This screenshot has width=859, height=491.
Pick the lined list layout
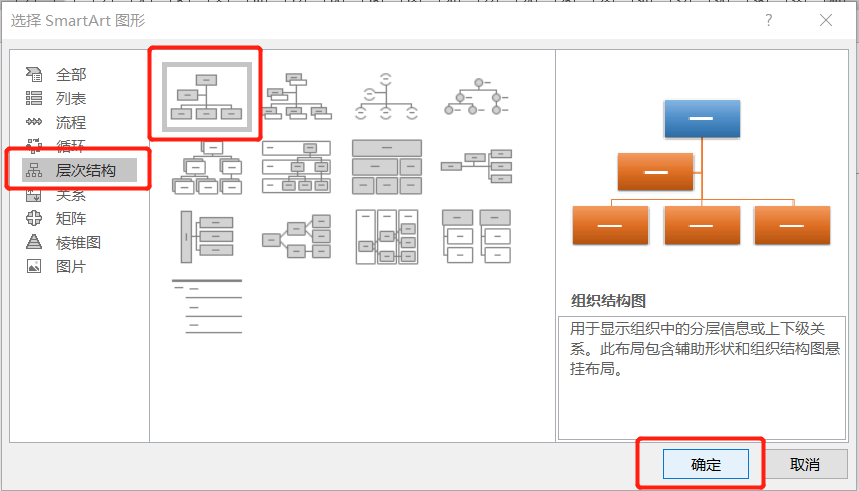tap(207, 307)
